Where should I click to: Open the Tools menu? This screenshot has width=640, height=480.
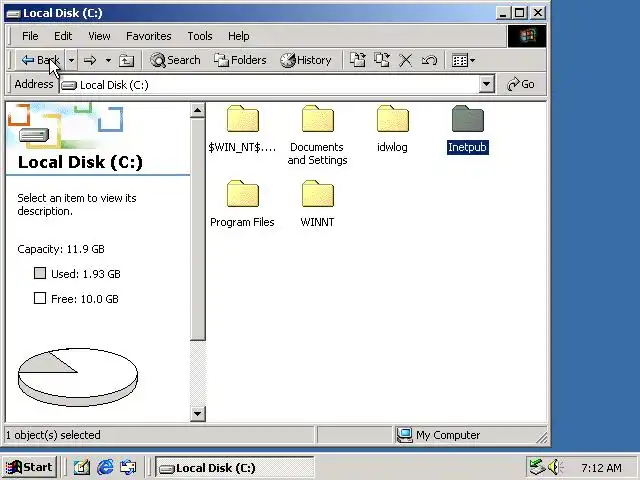coord(200,36)
